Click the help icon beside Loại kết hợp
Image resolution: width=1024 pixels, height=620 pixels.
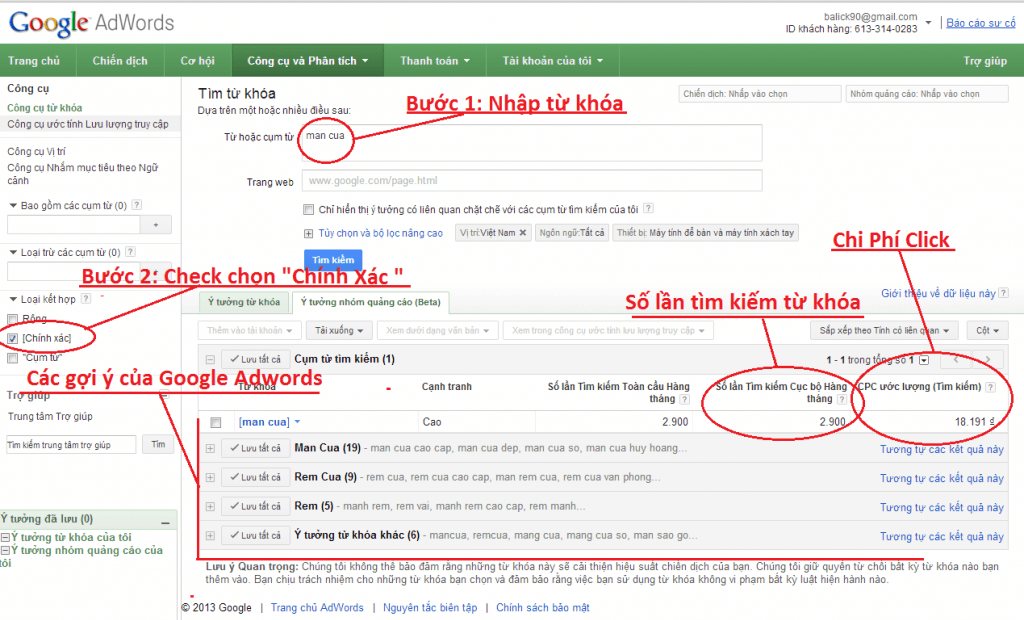tap(86, 299)
